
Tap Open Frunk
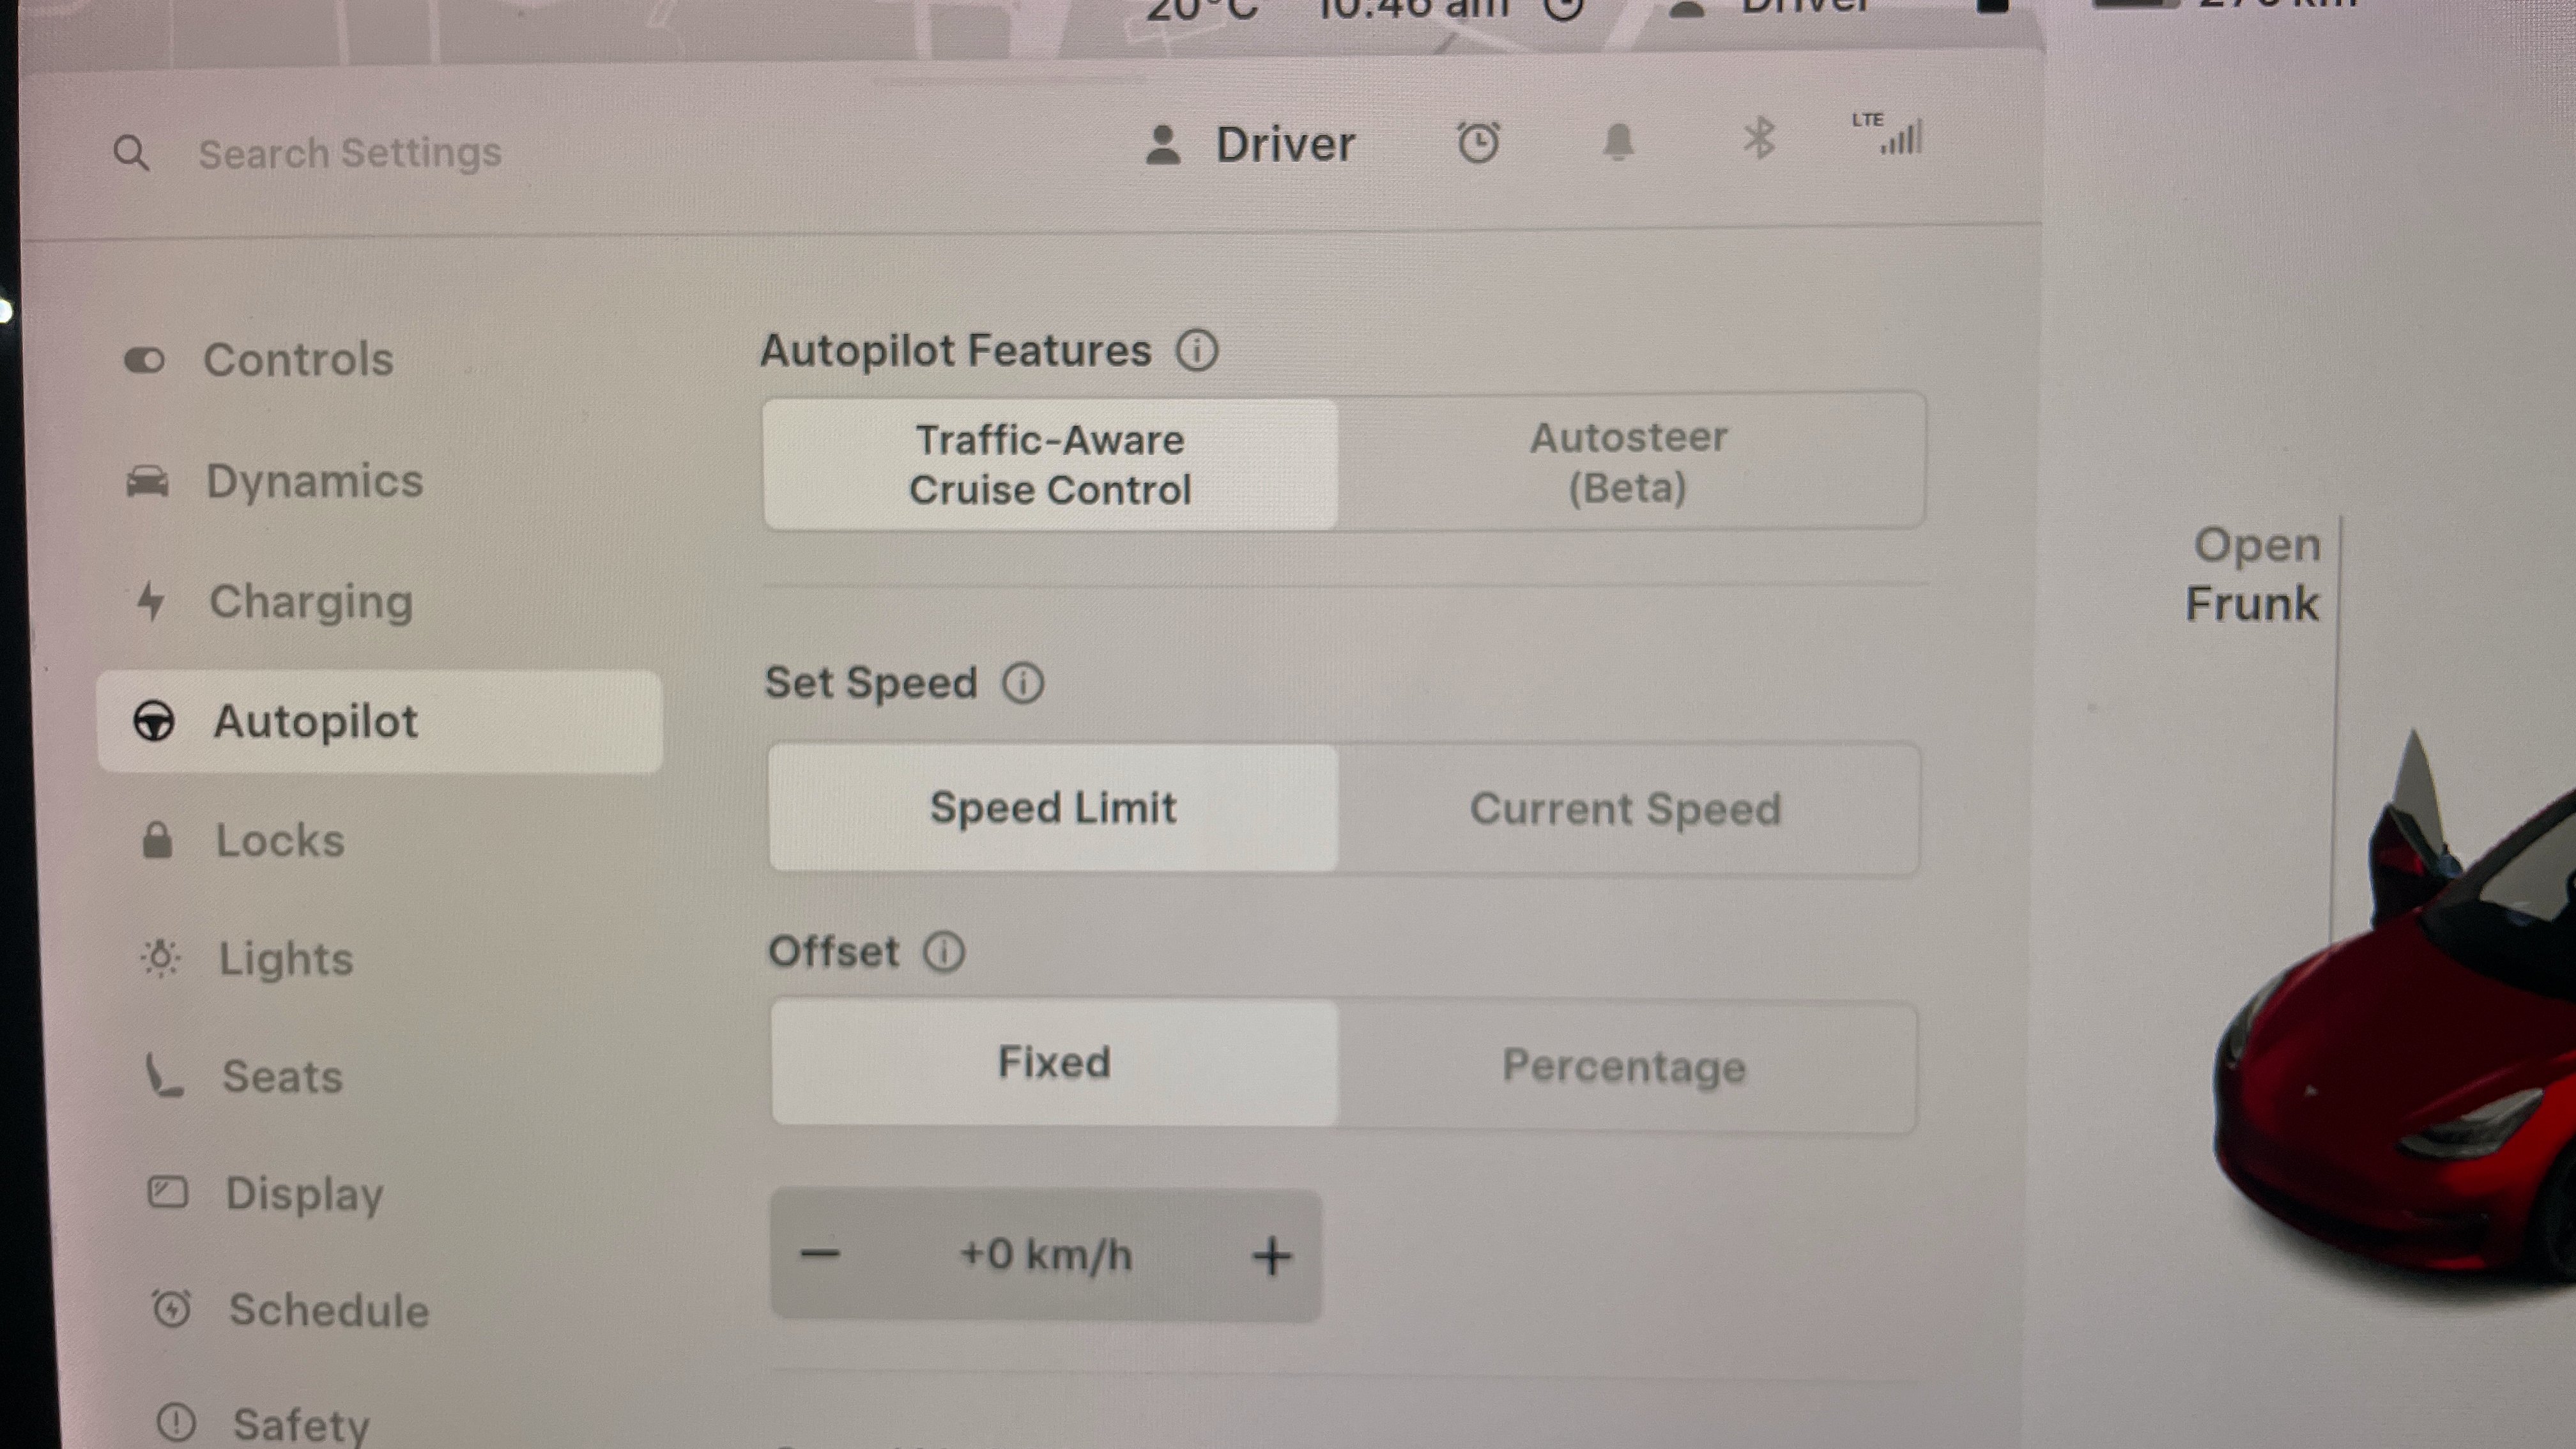tap(2253, 574)
